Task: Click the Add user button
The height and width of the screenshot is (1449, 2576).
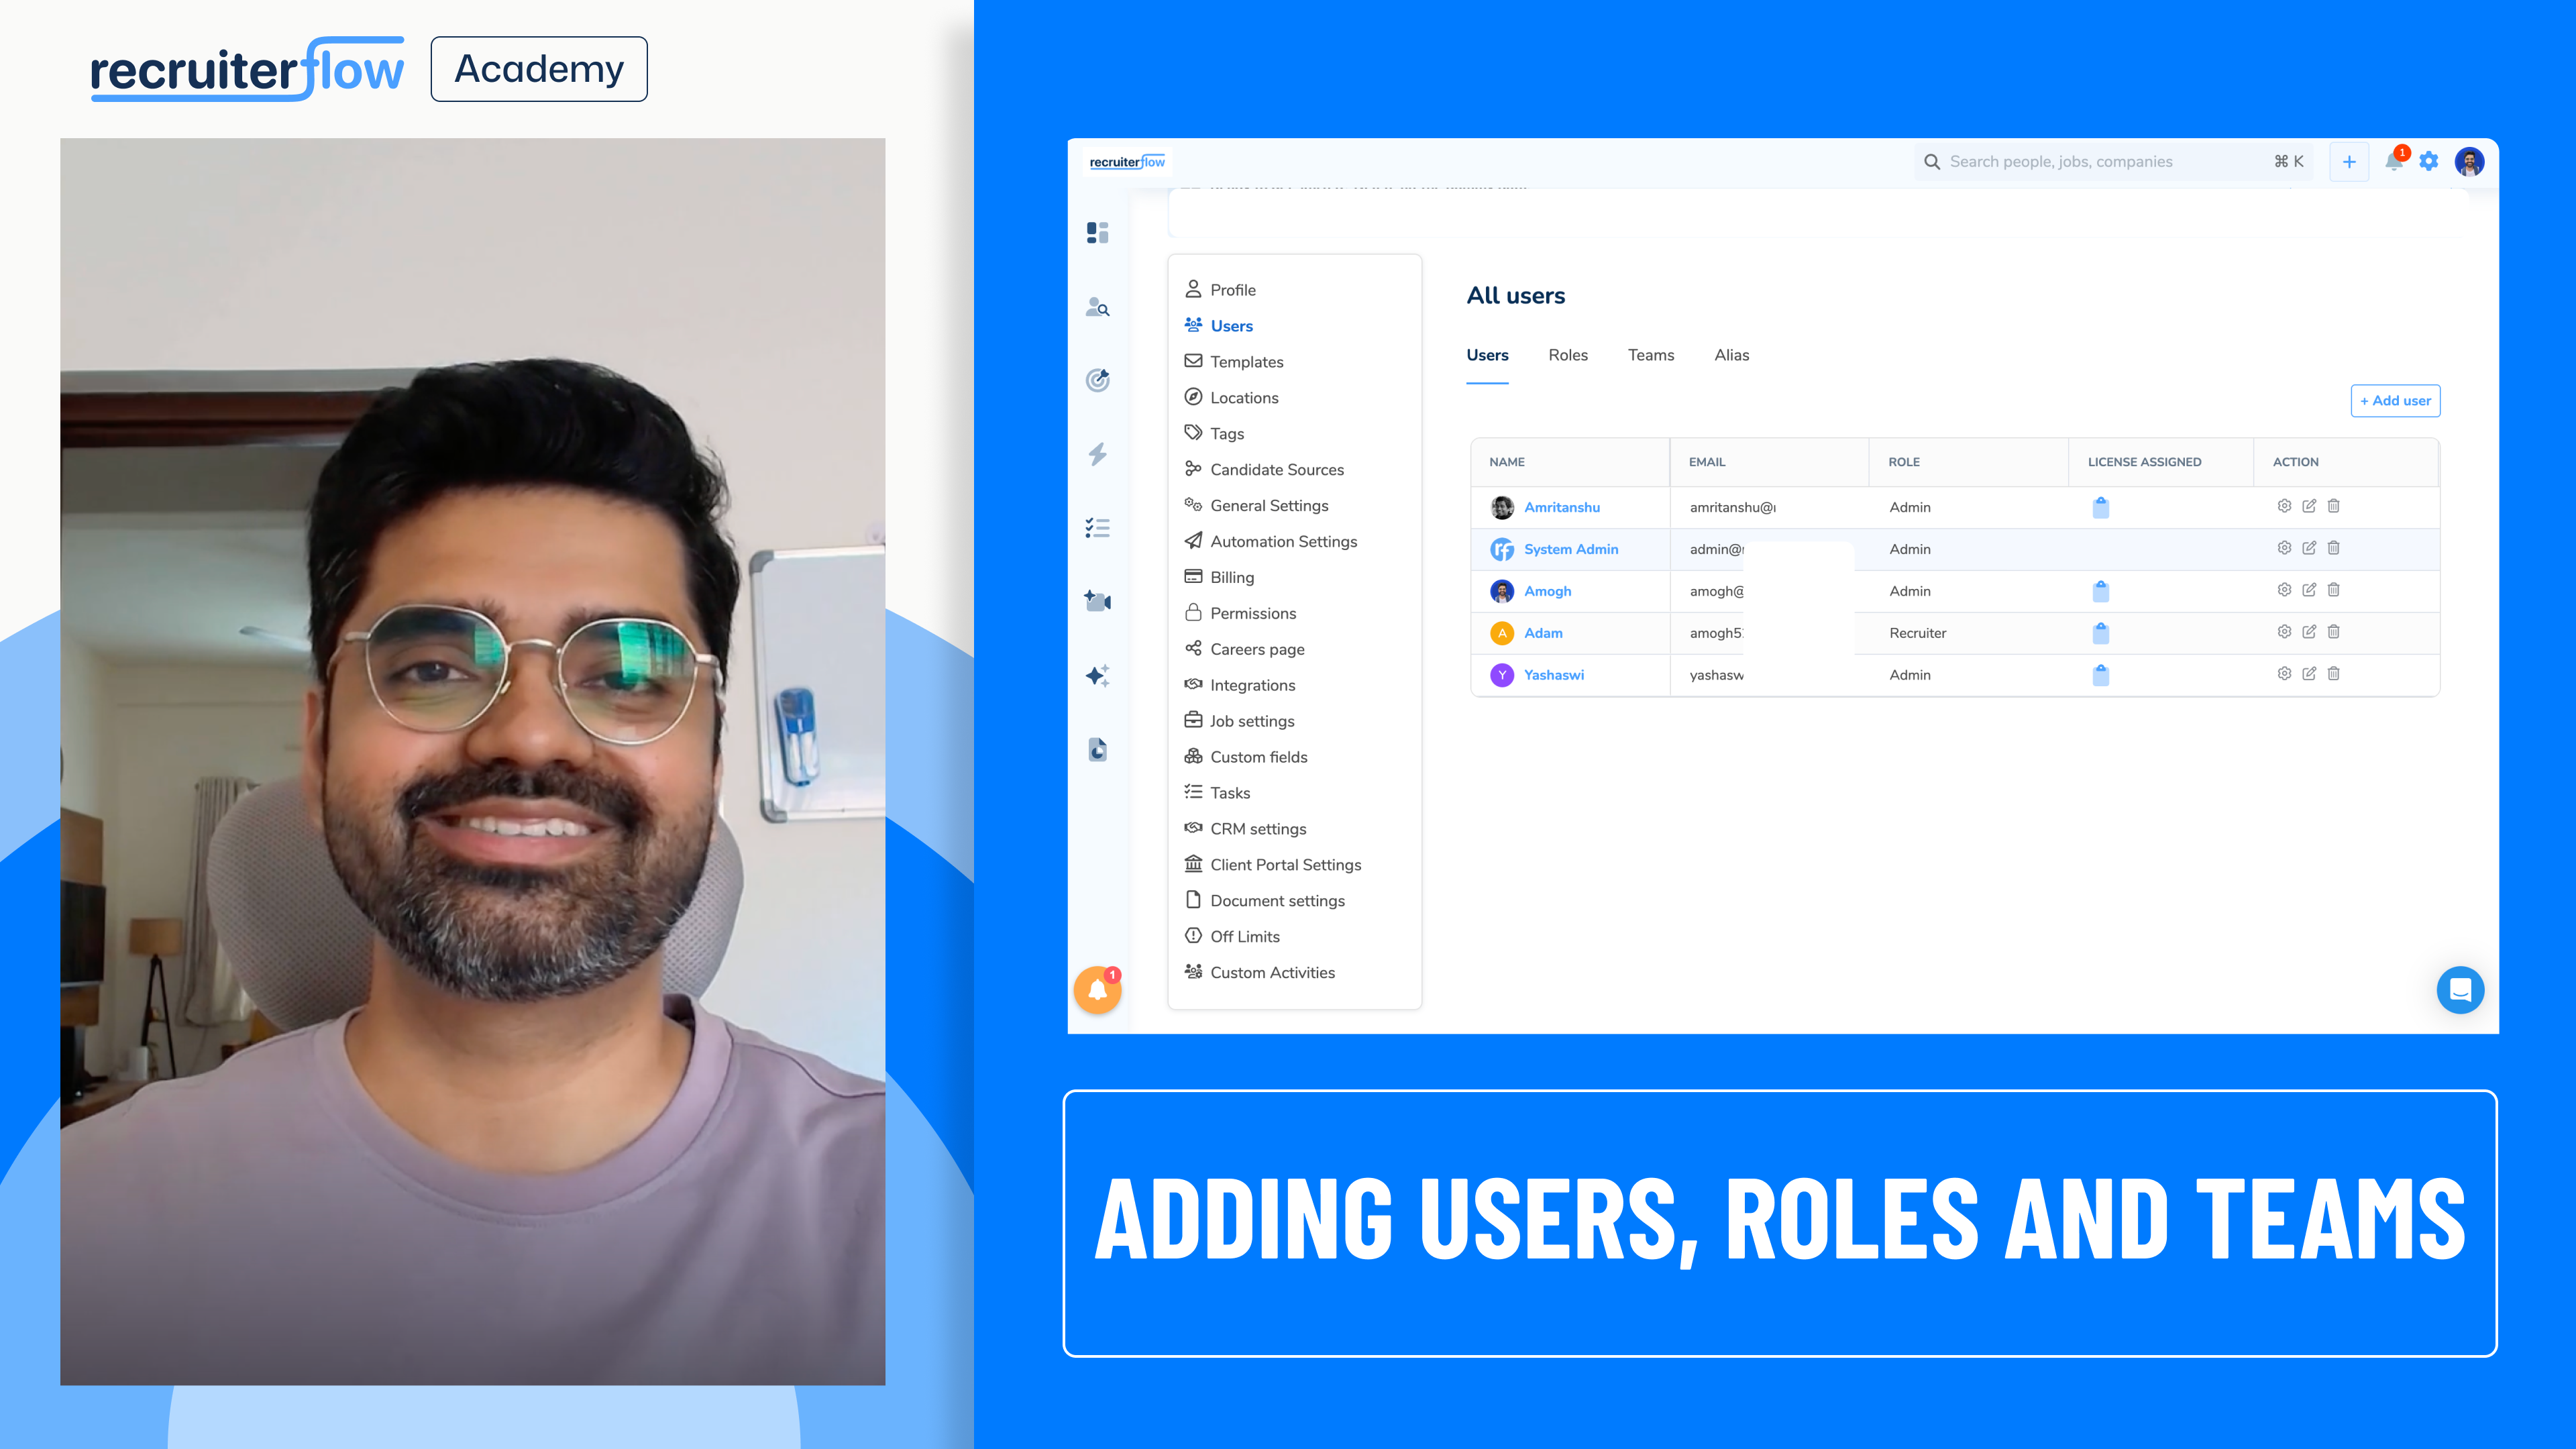Action: pyautogui.click(x=2395, y=401)
